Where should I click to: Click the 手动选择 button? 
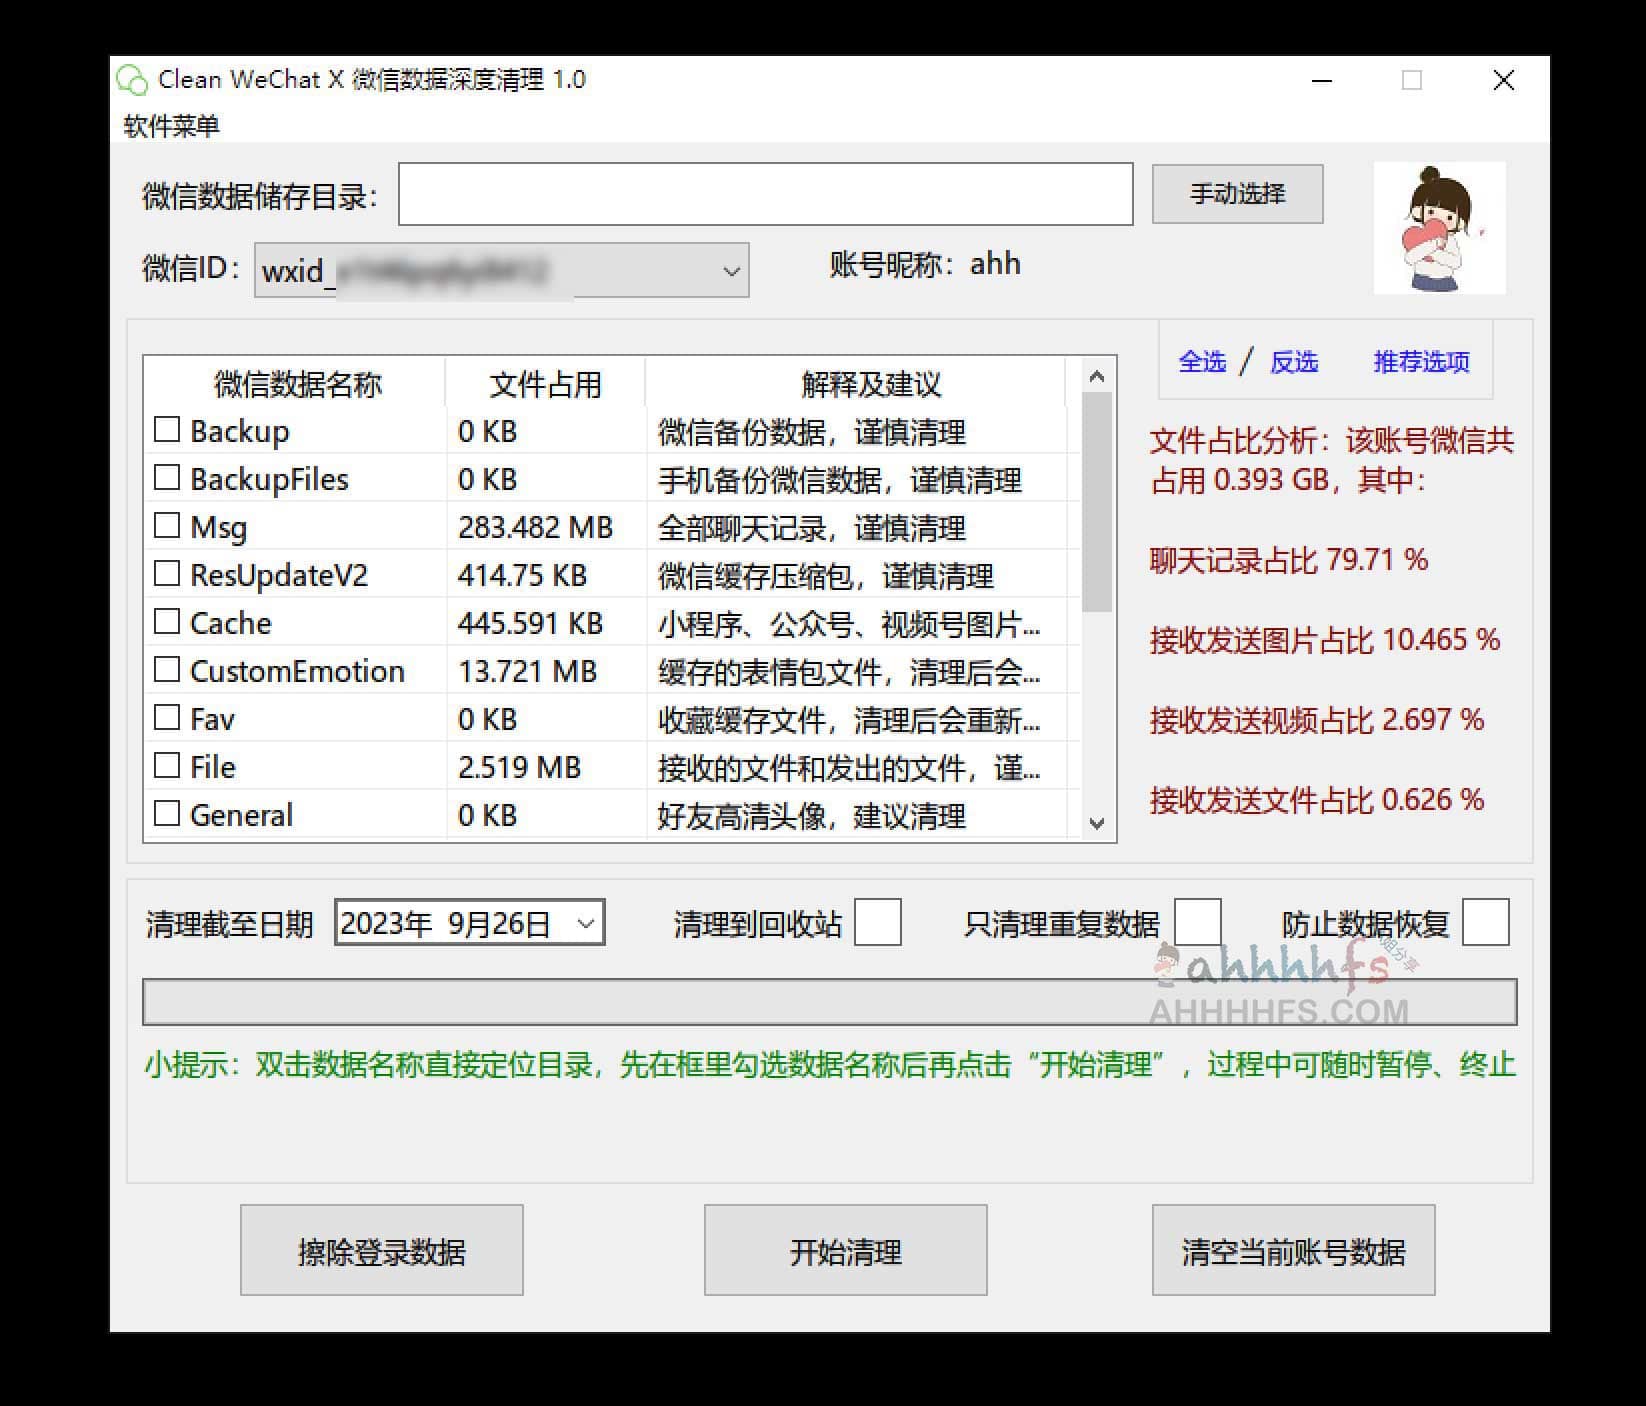click(x=1237, y=194)
